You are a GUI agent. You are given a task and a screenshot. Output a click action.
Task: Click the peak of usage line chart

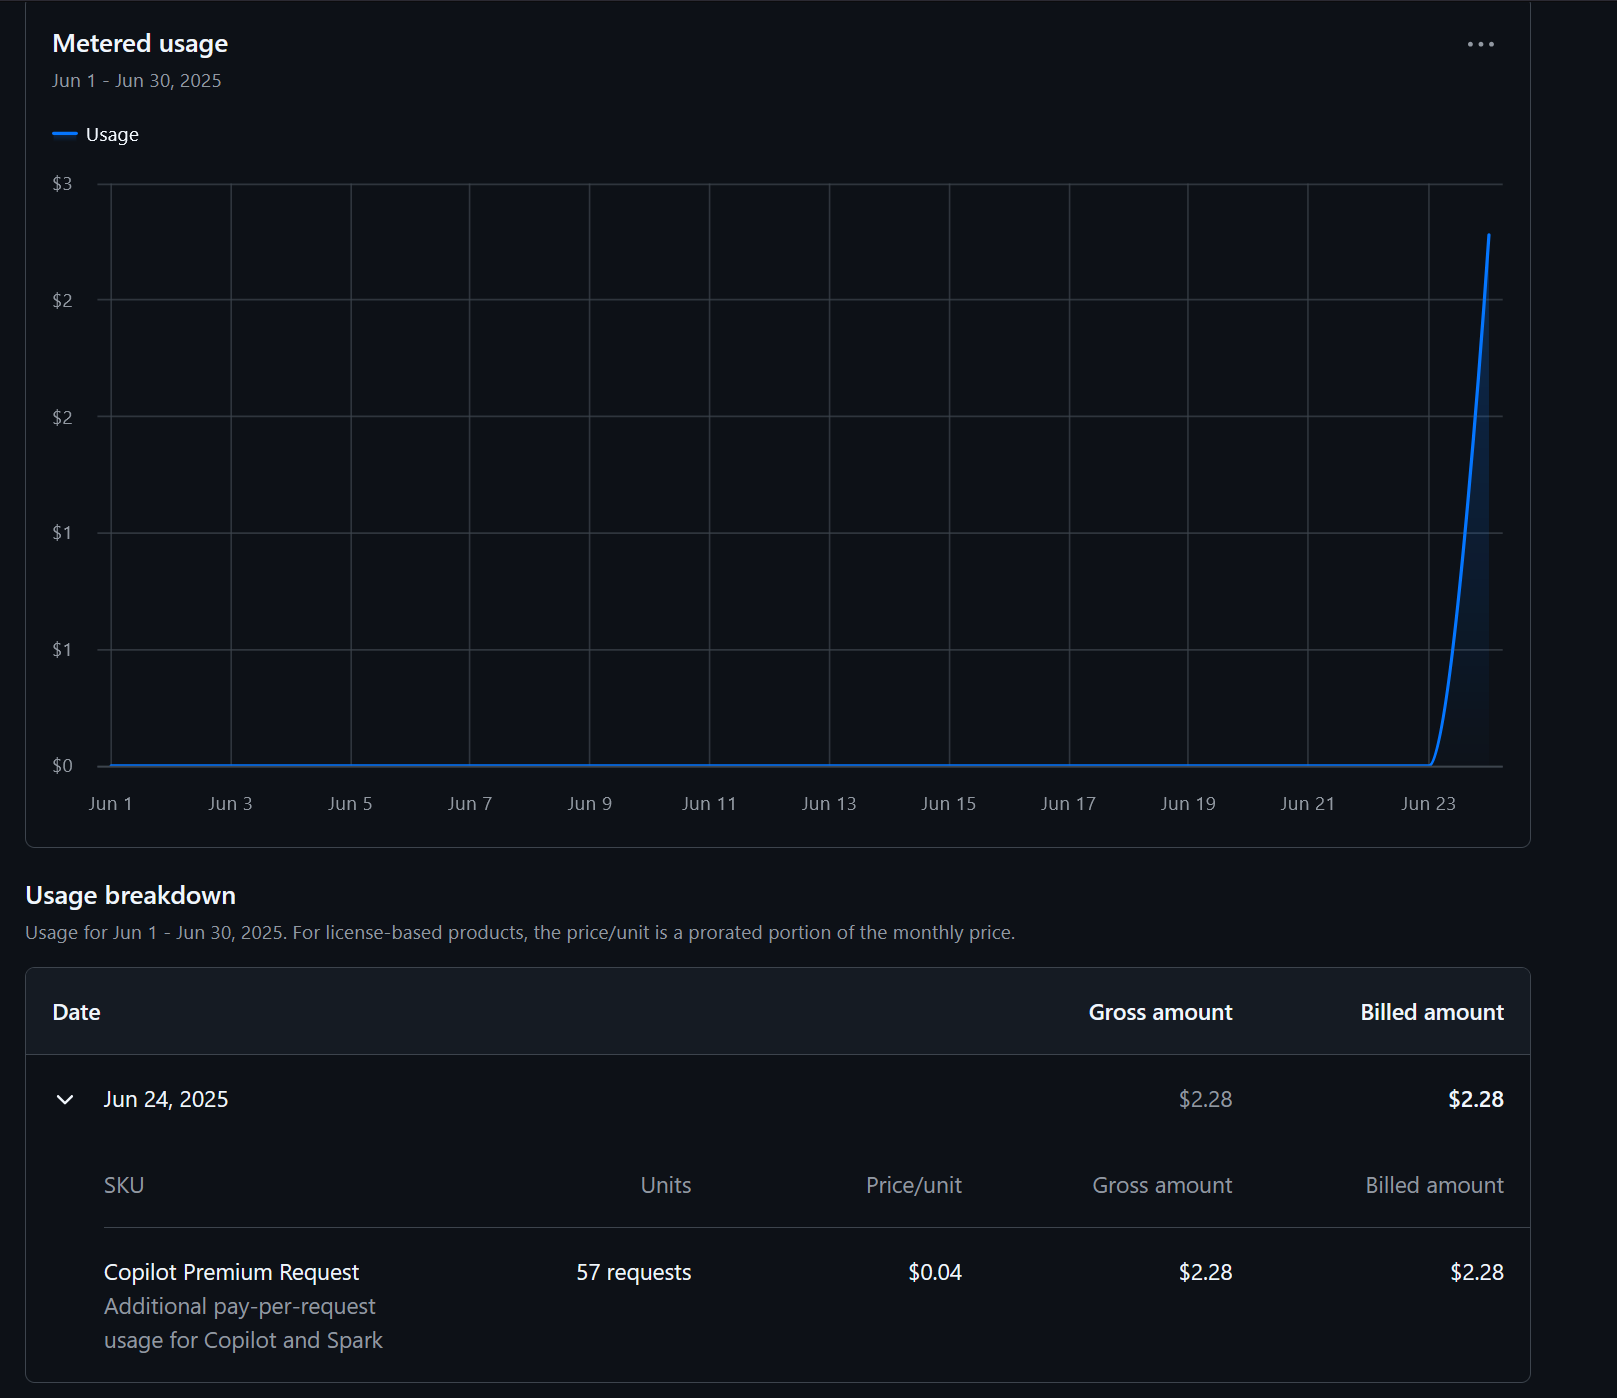point(1488,236)
